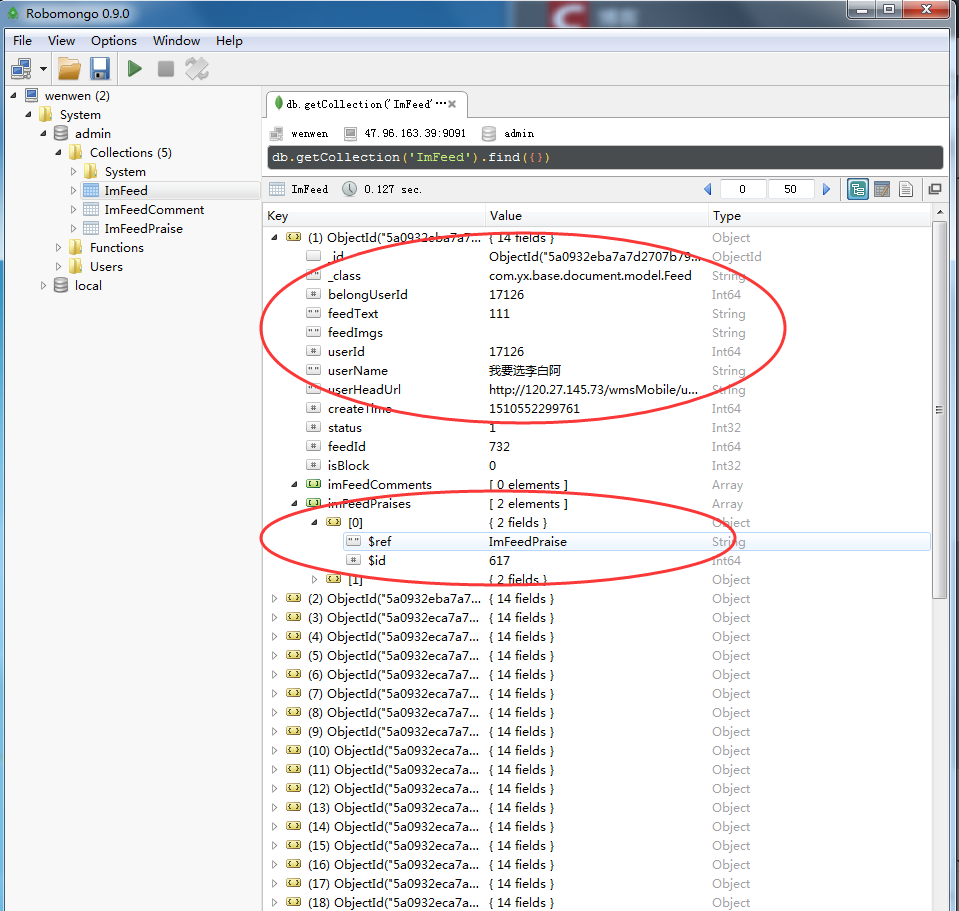The image size is (959, 911).
Task: Select the ImFeedPraise collection
Action: (144, 229)
